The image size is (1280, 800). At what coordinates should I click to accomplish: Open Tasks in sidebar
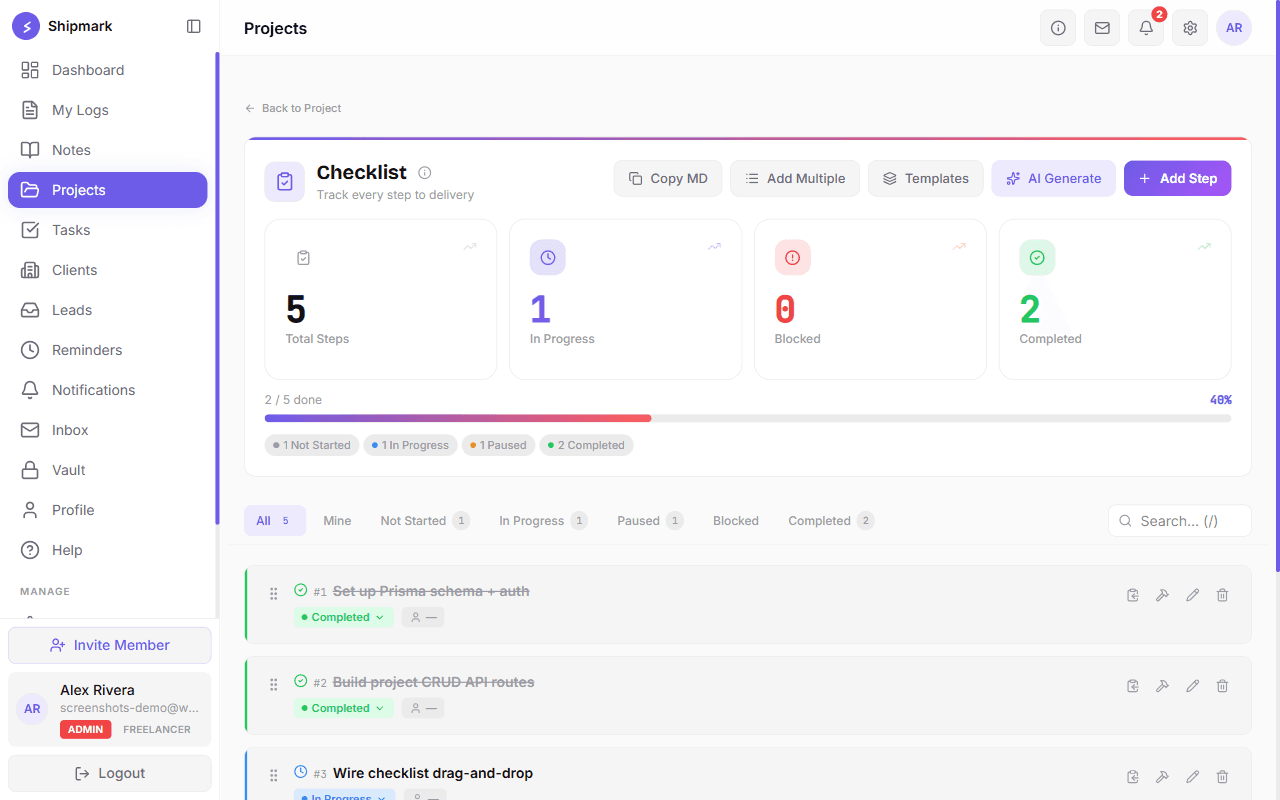coord(108,230)
